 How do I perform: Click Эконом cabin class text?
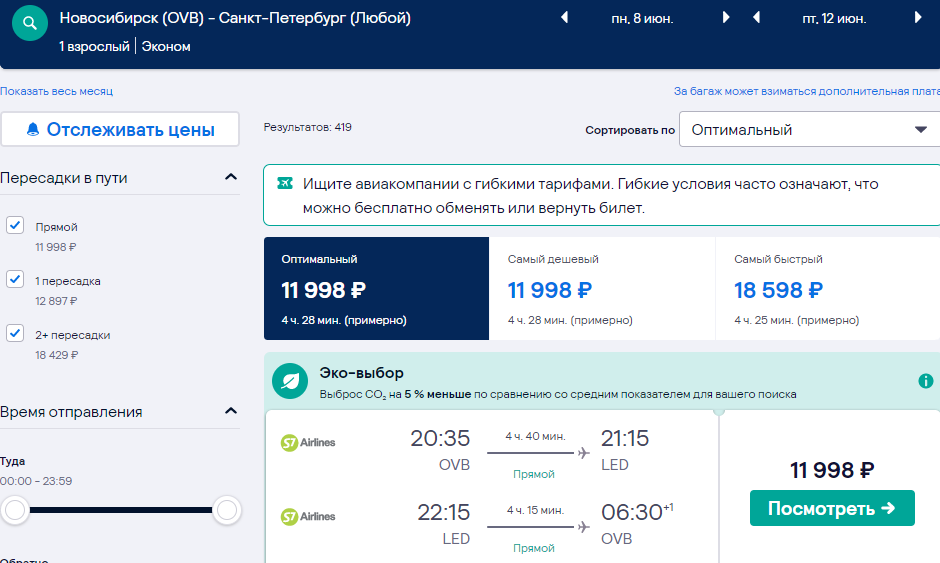click(166, 46)
